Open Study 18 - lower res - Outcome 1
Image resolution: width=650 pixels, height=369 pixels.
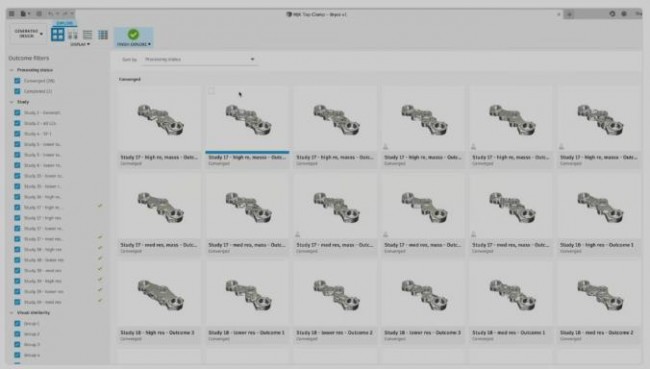coord(247,301)
